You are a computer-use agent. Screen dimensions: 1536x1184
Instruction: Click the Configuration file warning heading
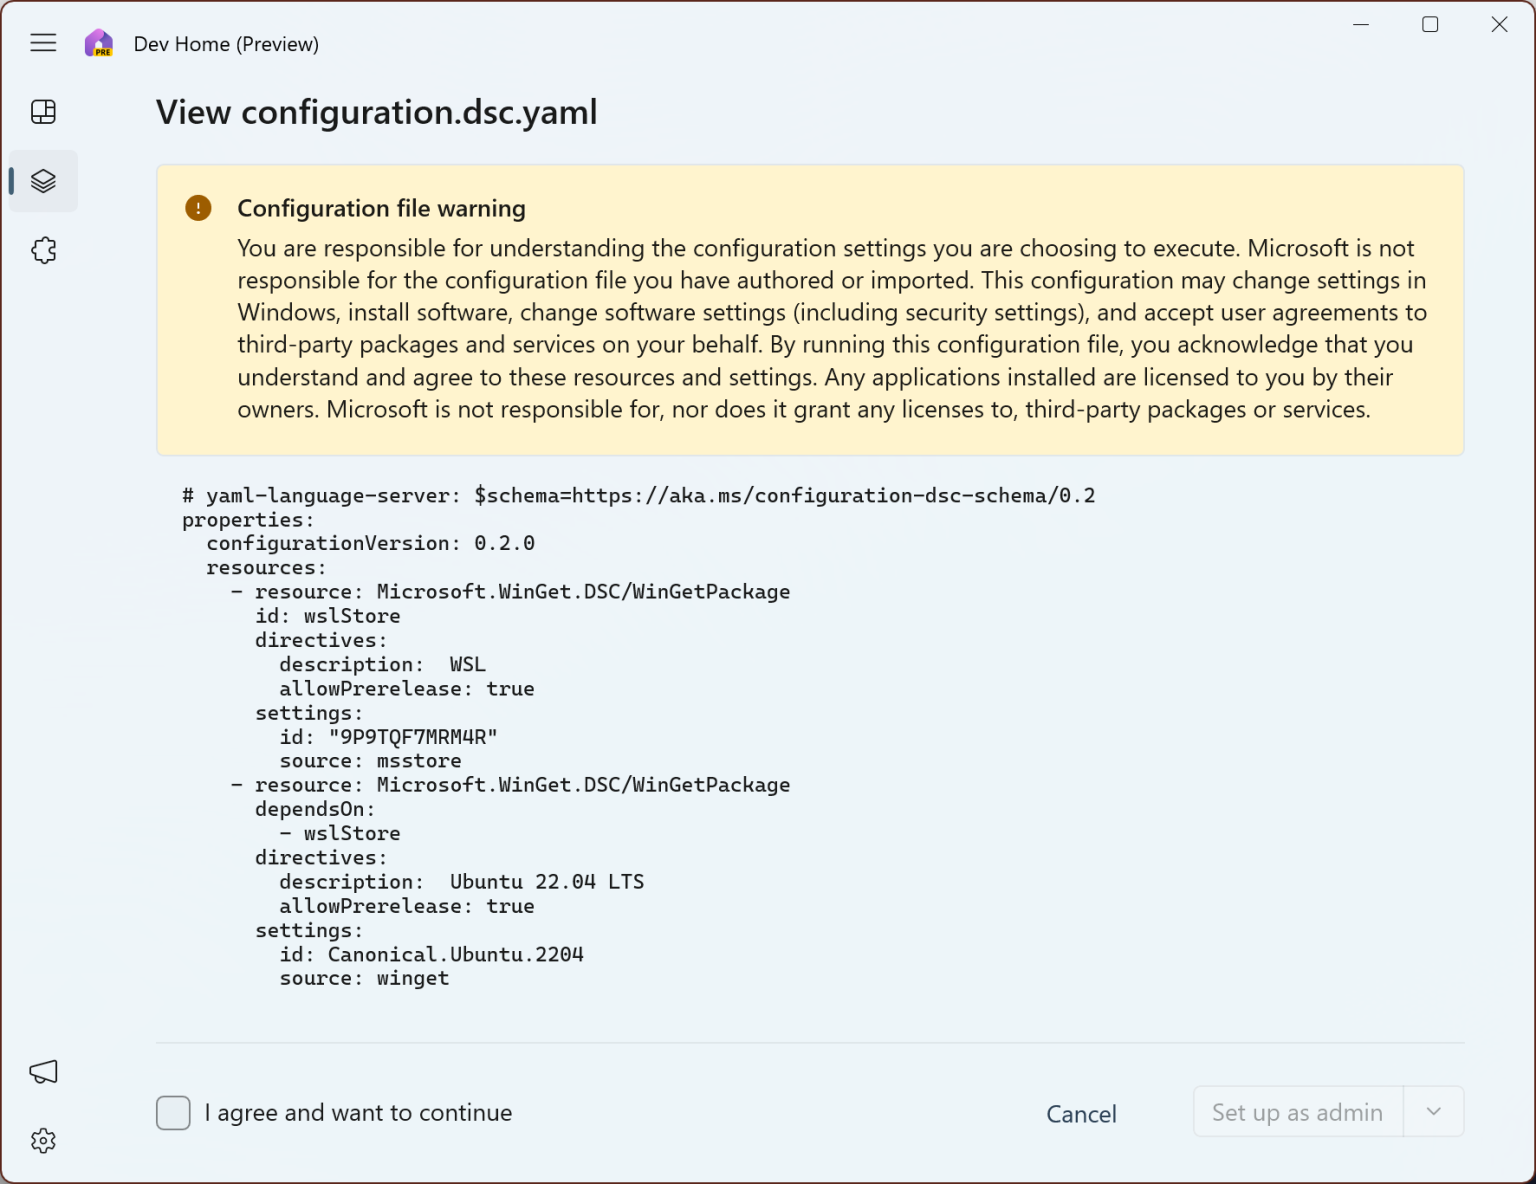coord(381,208)
